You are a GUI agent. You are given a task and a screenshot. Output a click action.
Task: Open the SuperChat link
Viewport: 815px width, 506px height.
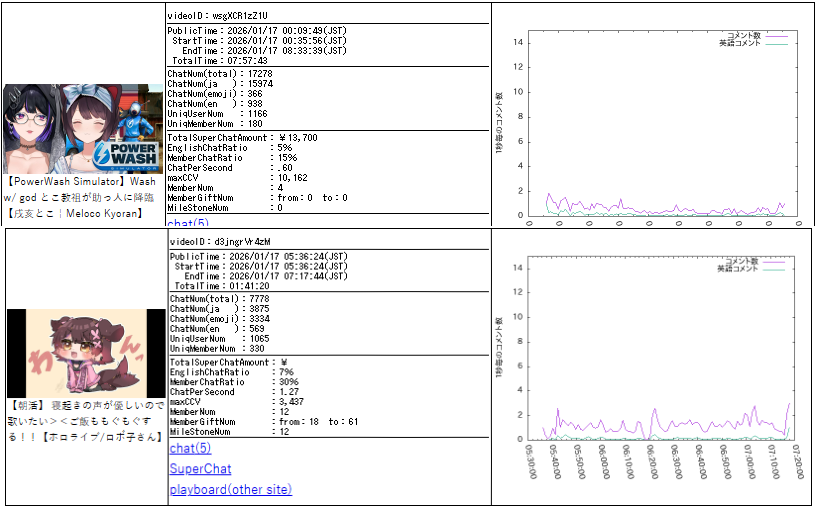click(x=200, y=469)
